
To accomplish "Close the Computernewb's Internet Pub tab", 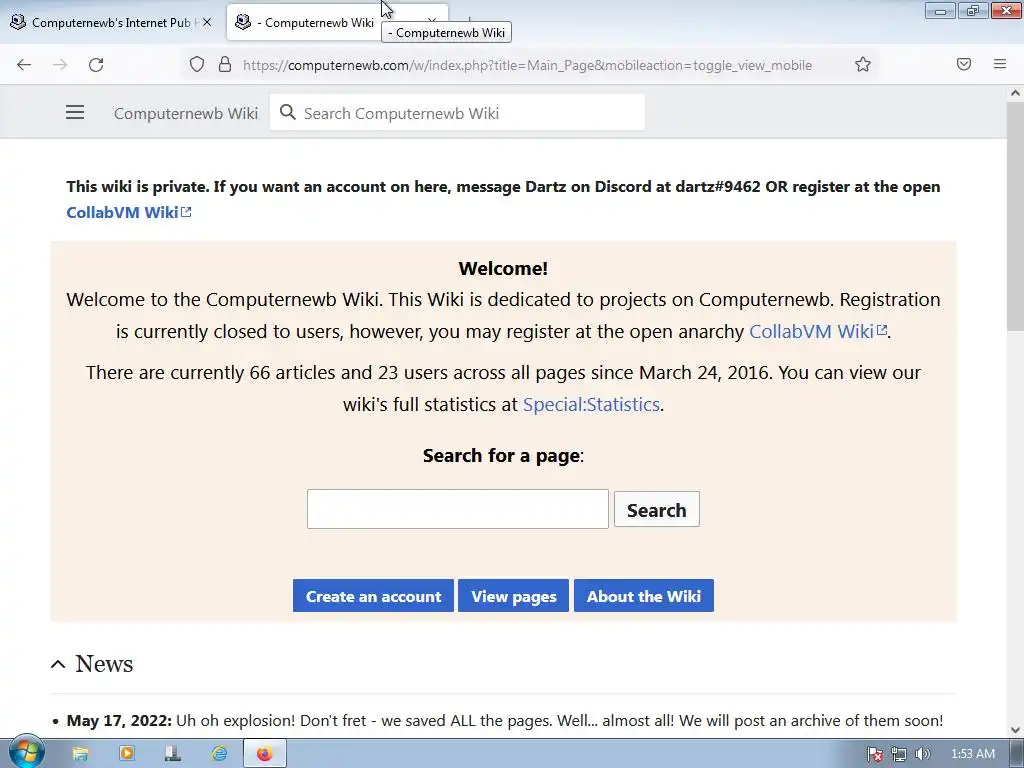I will 207,22.
